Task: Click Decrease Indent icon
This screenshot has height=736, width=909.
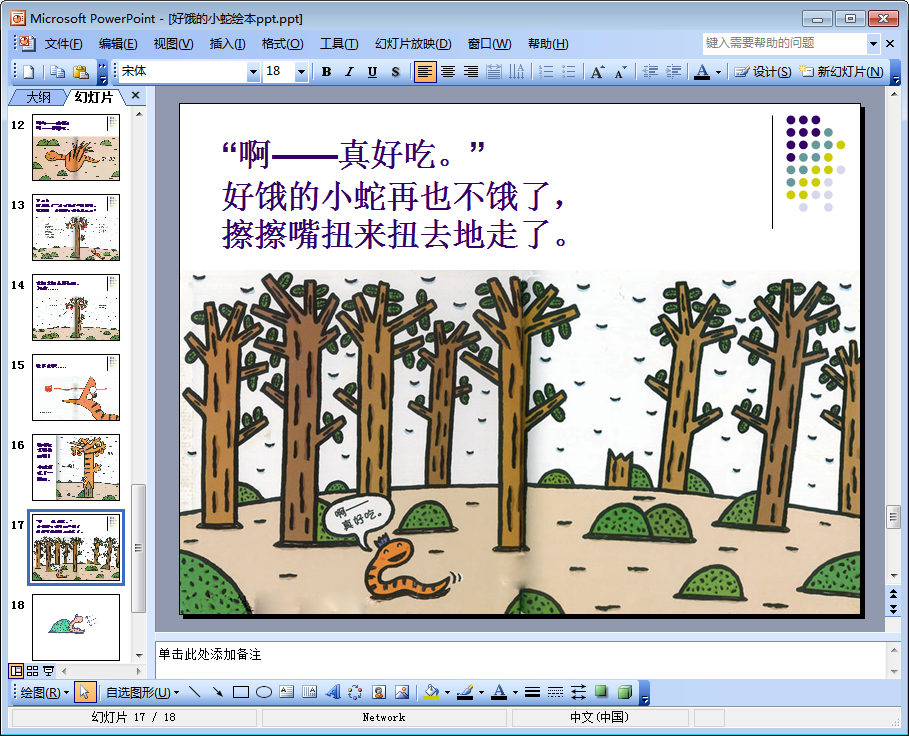Action: (x=650, y=72)
